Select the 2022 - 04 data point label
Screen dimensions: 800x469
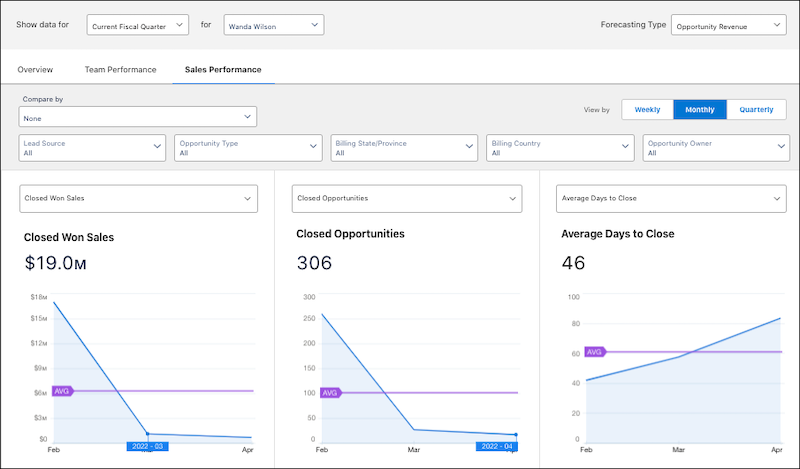[x=497, y=447]
